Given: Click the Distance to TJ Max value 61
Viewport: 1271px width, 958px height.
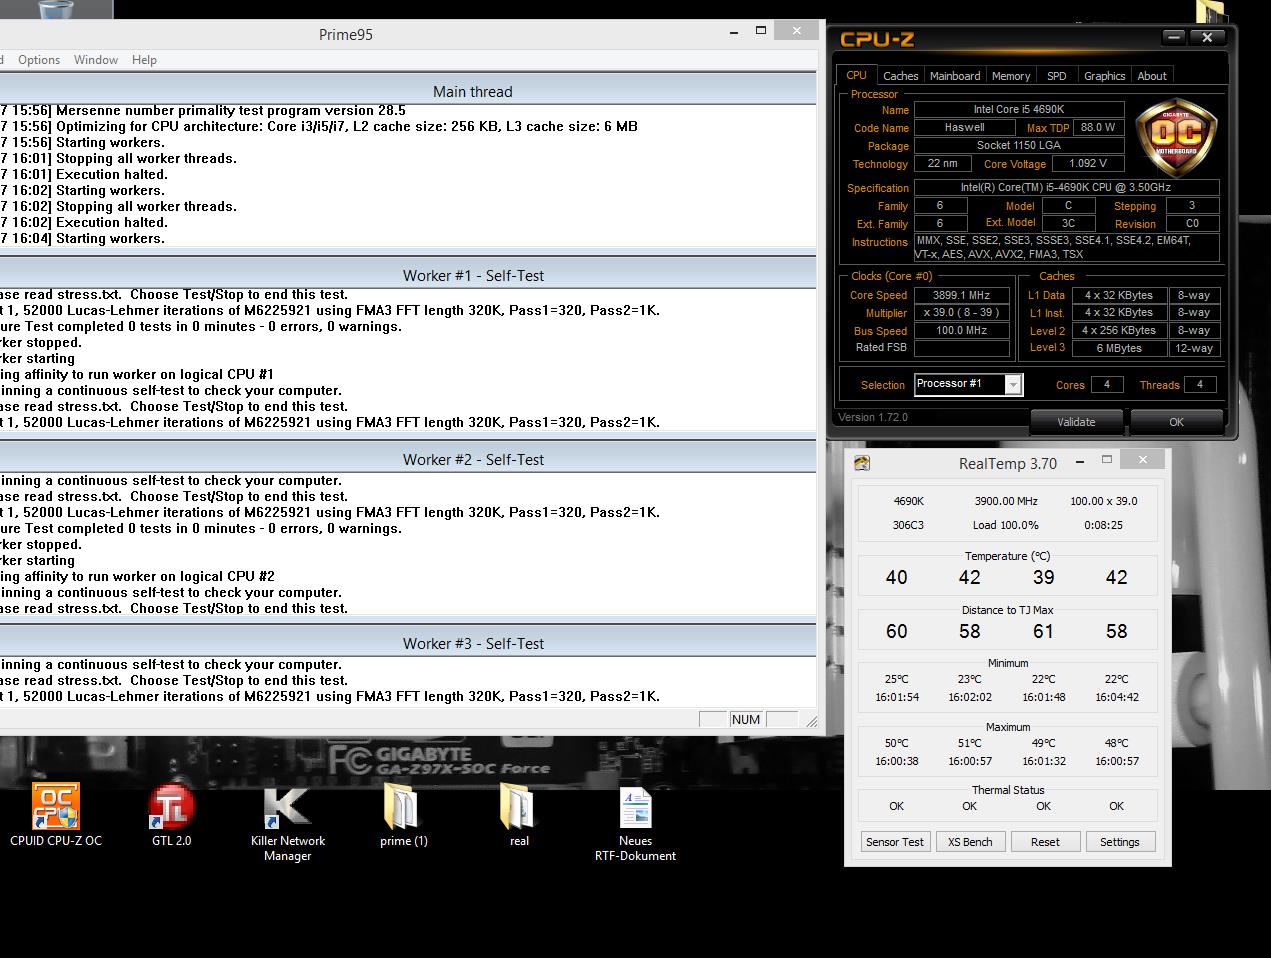Looking at the screenshot, I should click(x=1043, y=632).
